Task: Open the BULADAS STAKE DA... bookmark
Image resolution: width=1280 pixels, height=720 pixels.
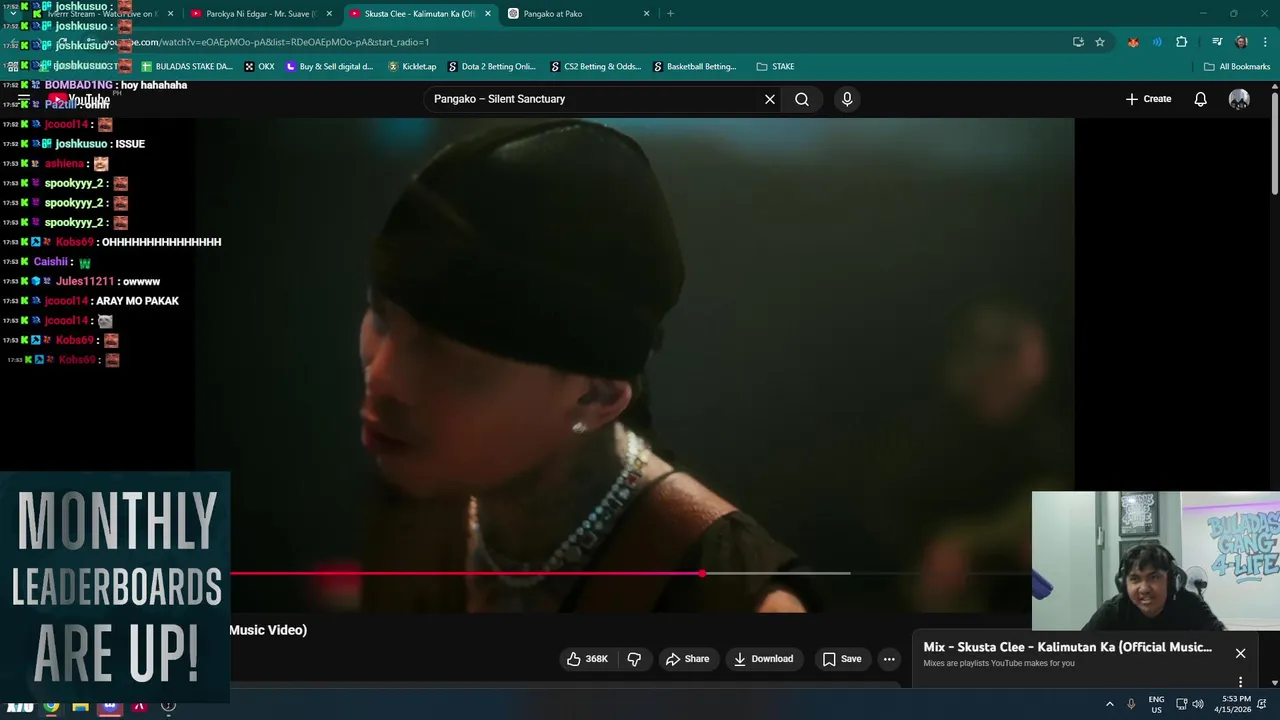Action: pos(187,67)
